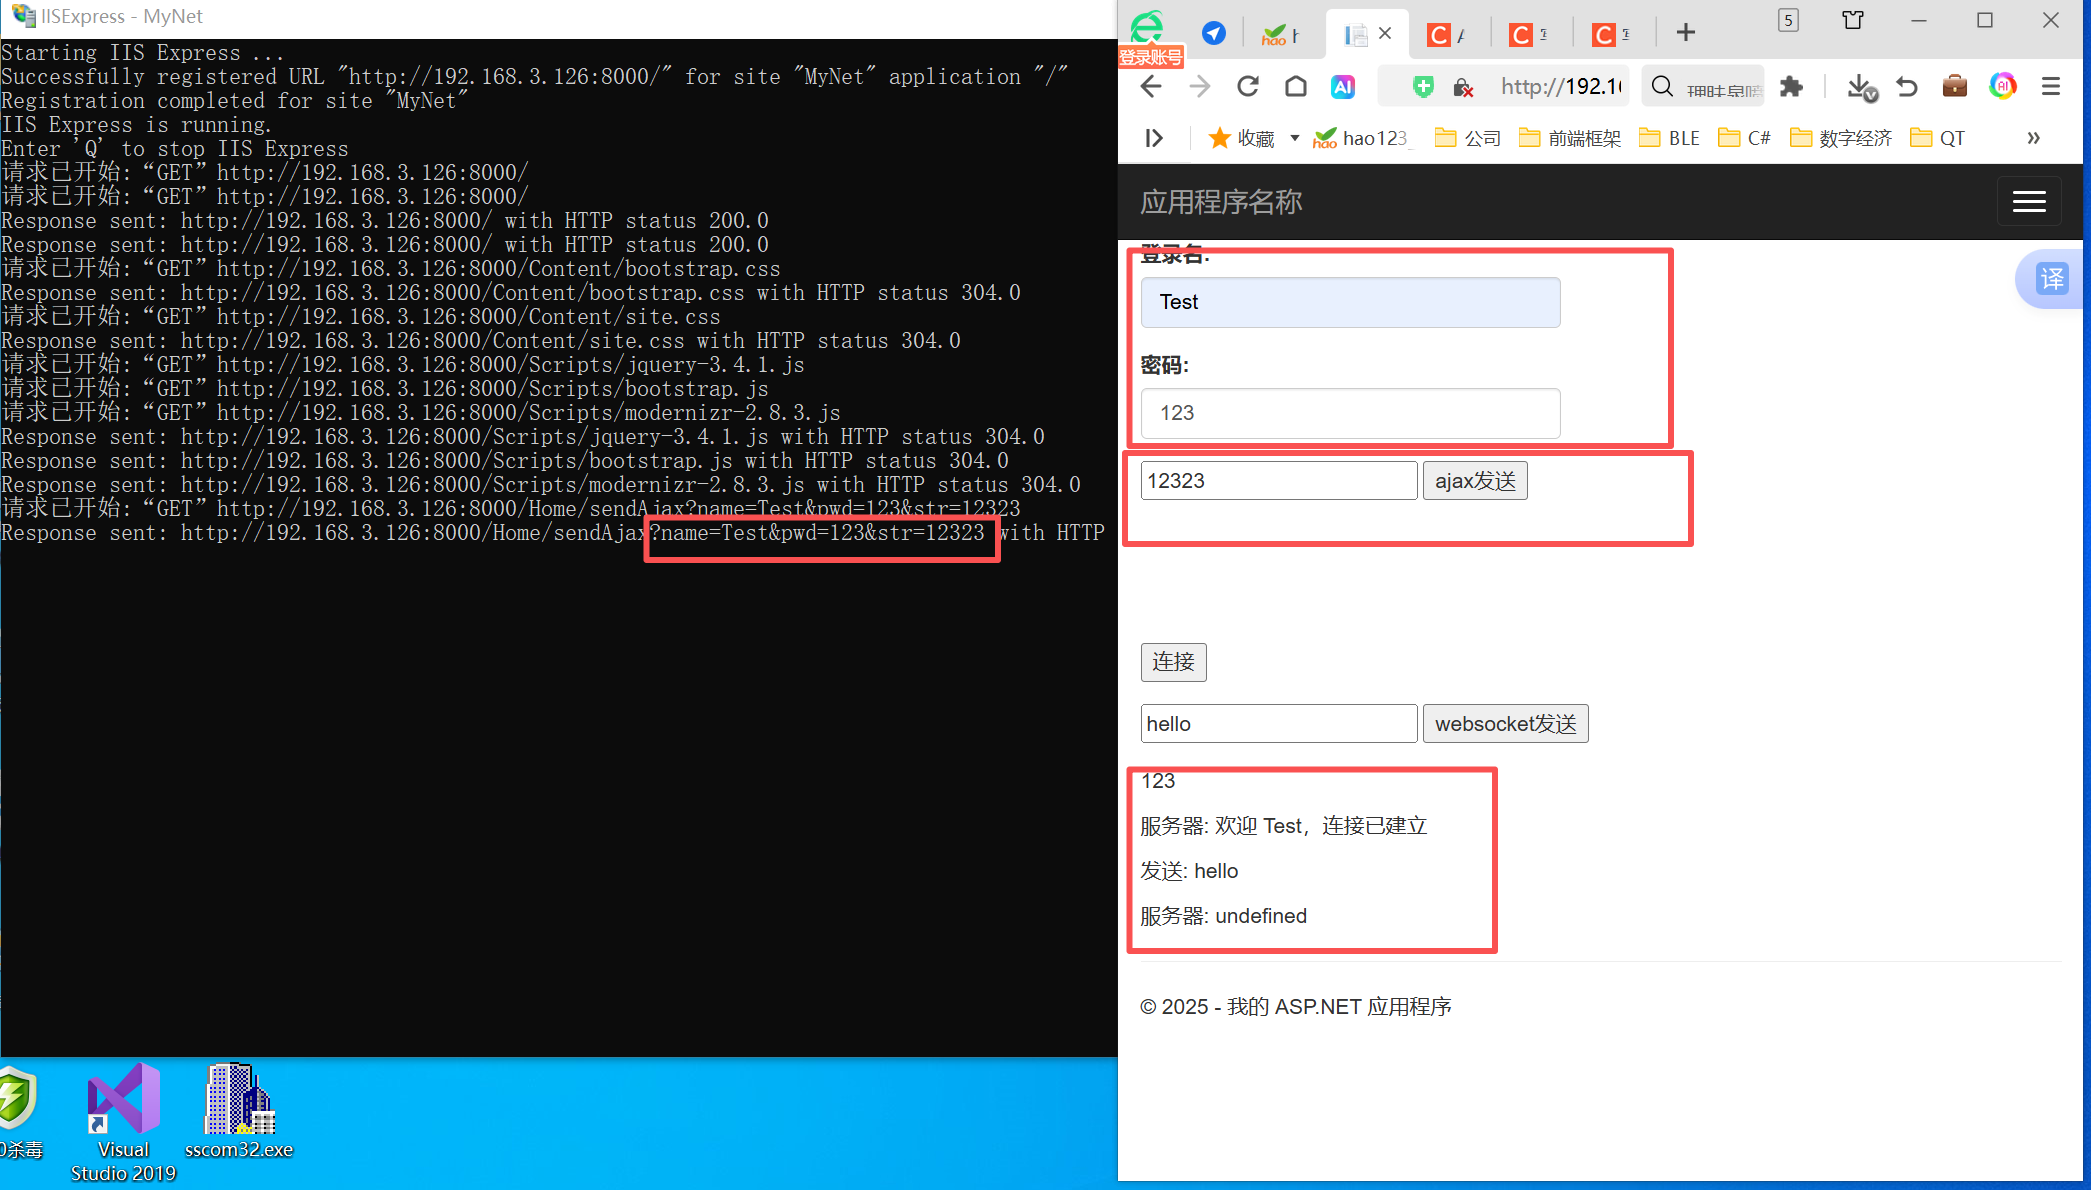This screenshot has height=1190, width=2091.
Task: Click the password field containing 123
Action: [x=1350, y=413]
